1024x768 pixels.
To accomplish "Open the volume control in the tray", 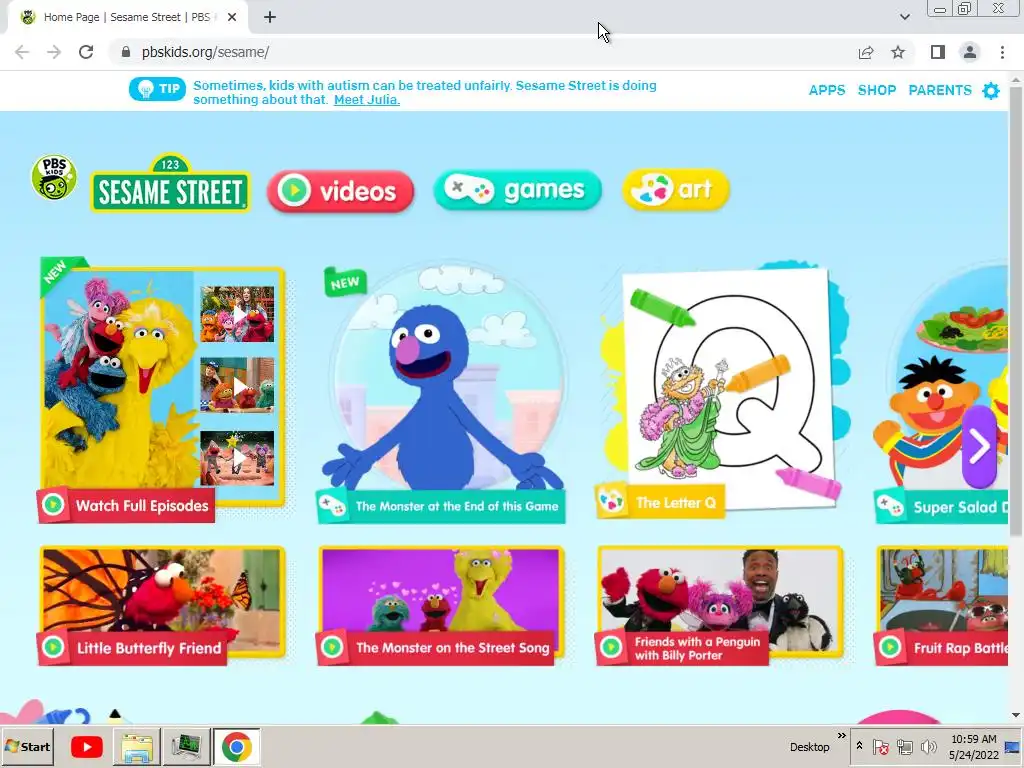I will 928,746.
